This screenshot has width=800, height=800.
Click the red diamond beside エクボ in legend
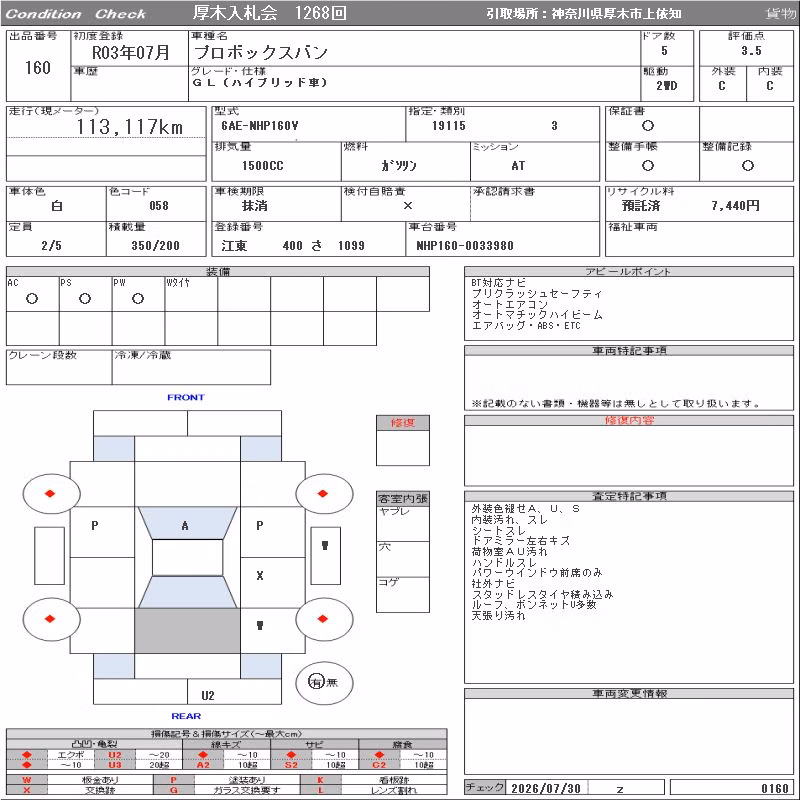tap(27, 755)
